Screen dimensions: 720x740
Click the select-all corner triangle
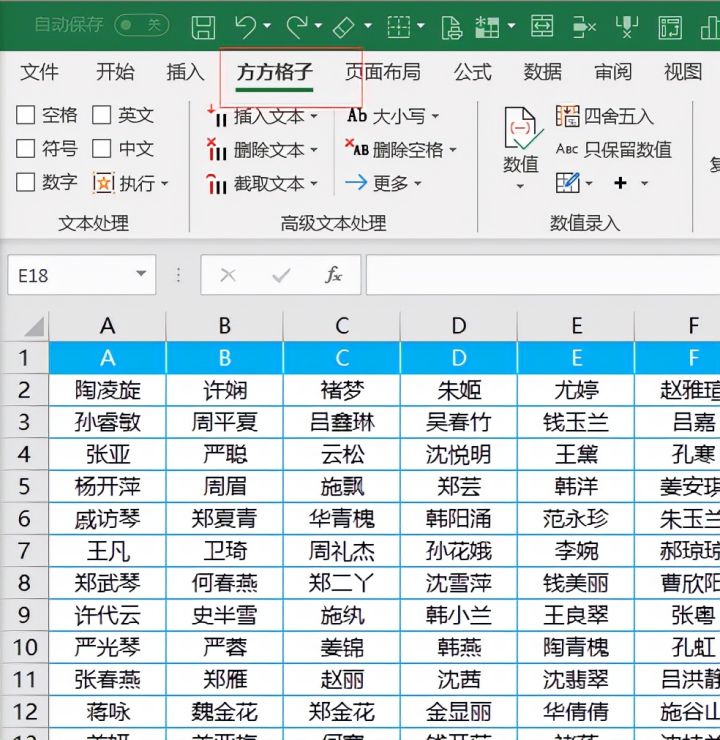point(34,327)
